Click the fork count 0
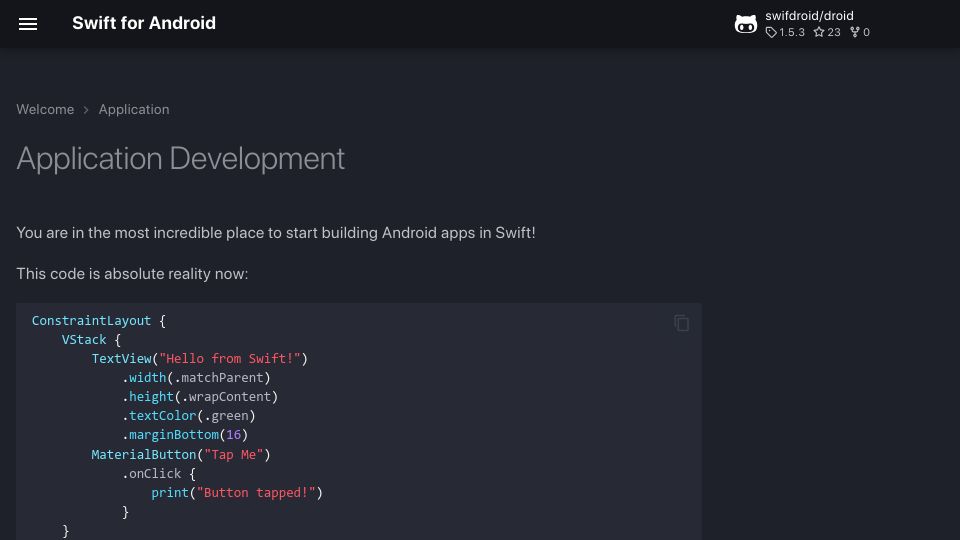Screen dimensions: 960x540 coord(860,32)
